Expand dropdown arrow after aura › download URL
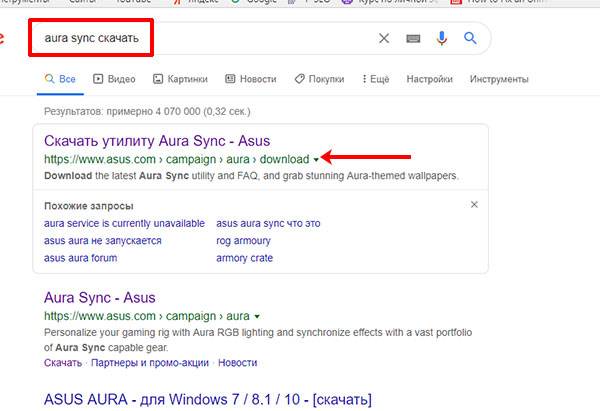Screen dimensions: 600x411 pos(316,160)
